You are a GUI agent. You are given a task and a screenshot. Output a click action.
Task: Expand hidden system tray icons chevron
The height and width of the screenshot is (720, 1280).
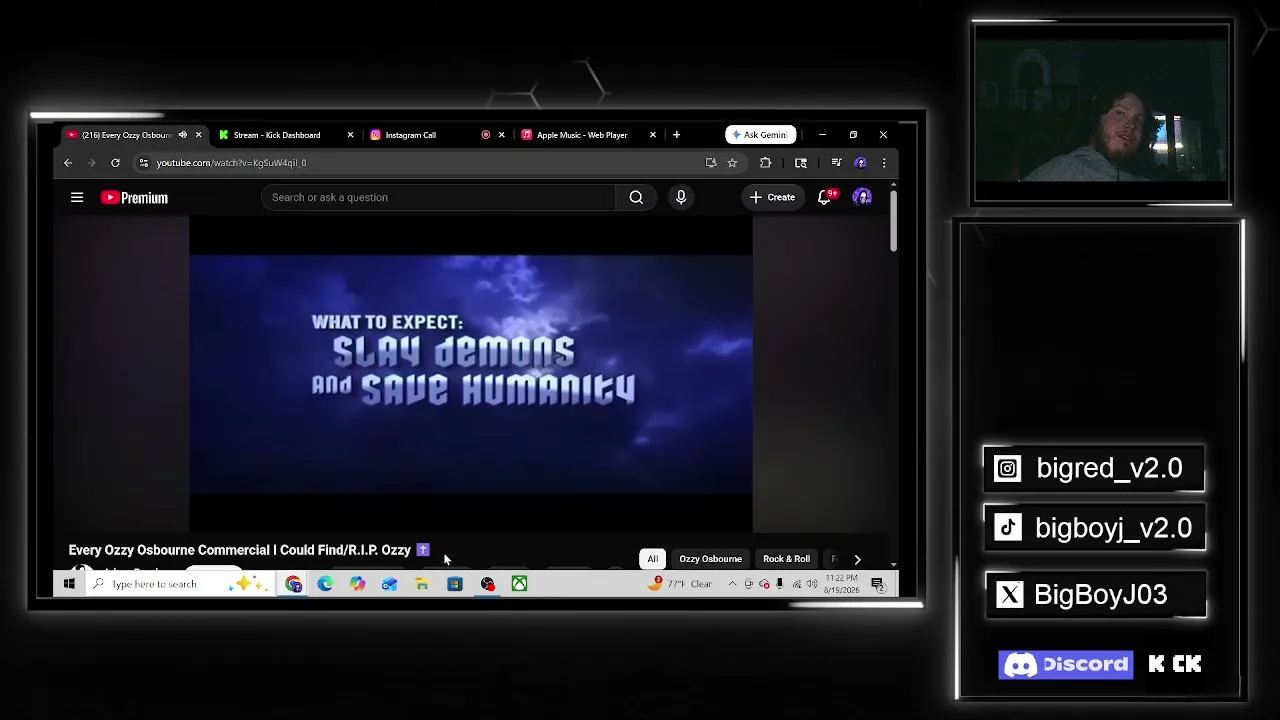click(x=732, y=584)
